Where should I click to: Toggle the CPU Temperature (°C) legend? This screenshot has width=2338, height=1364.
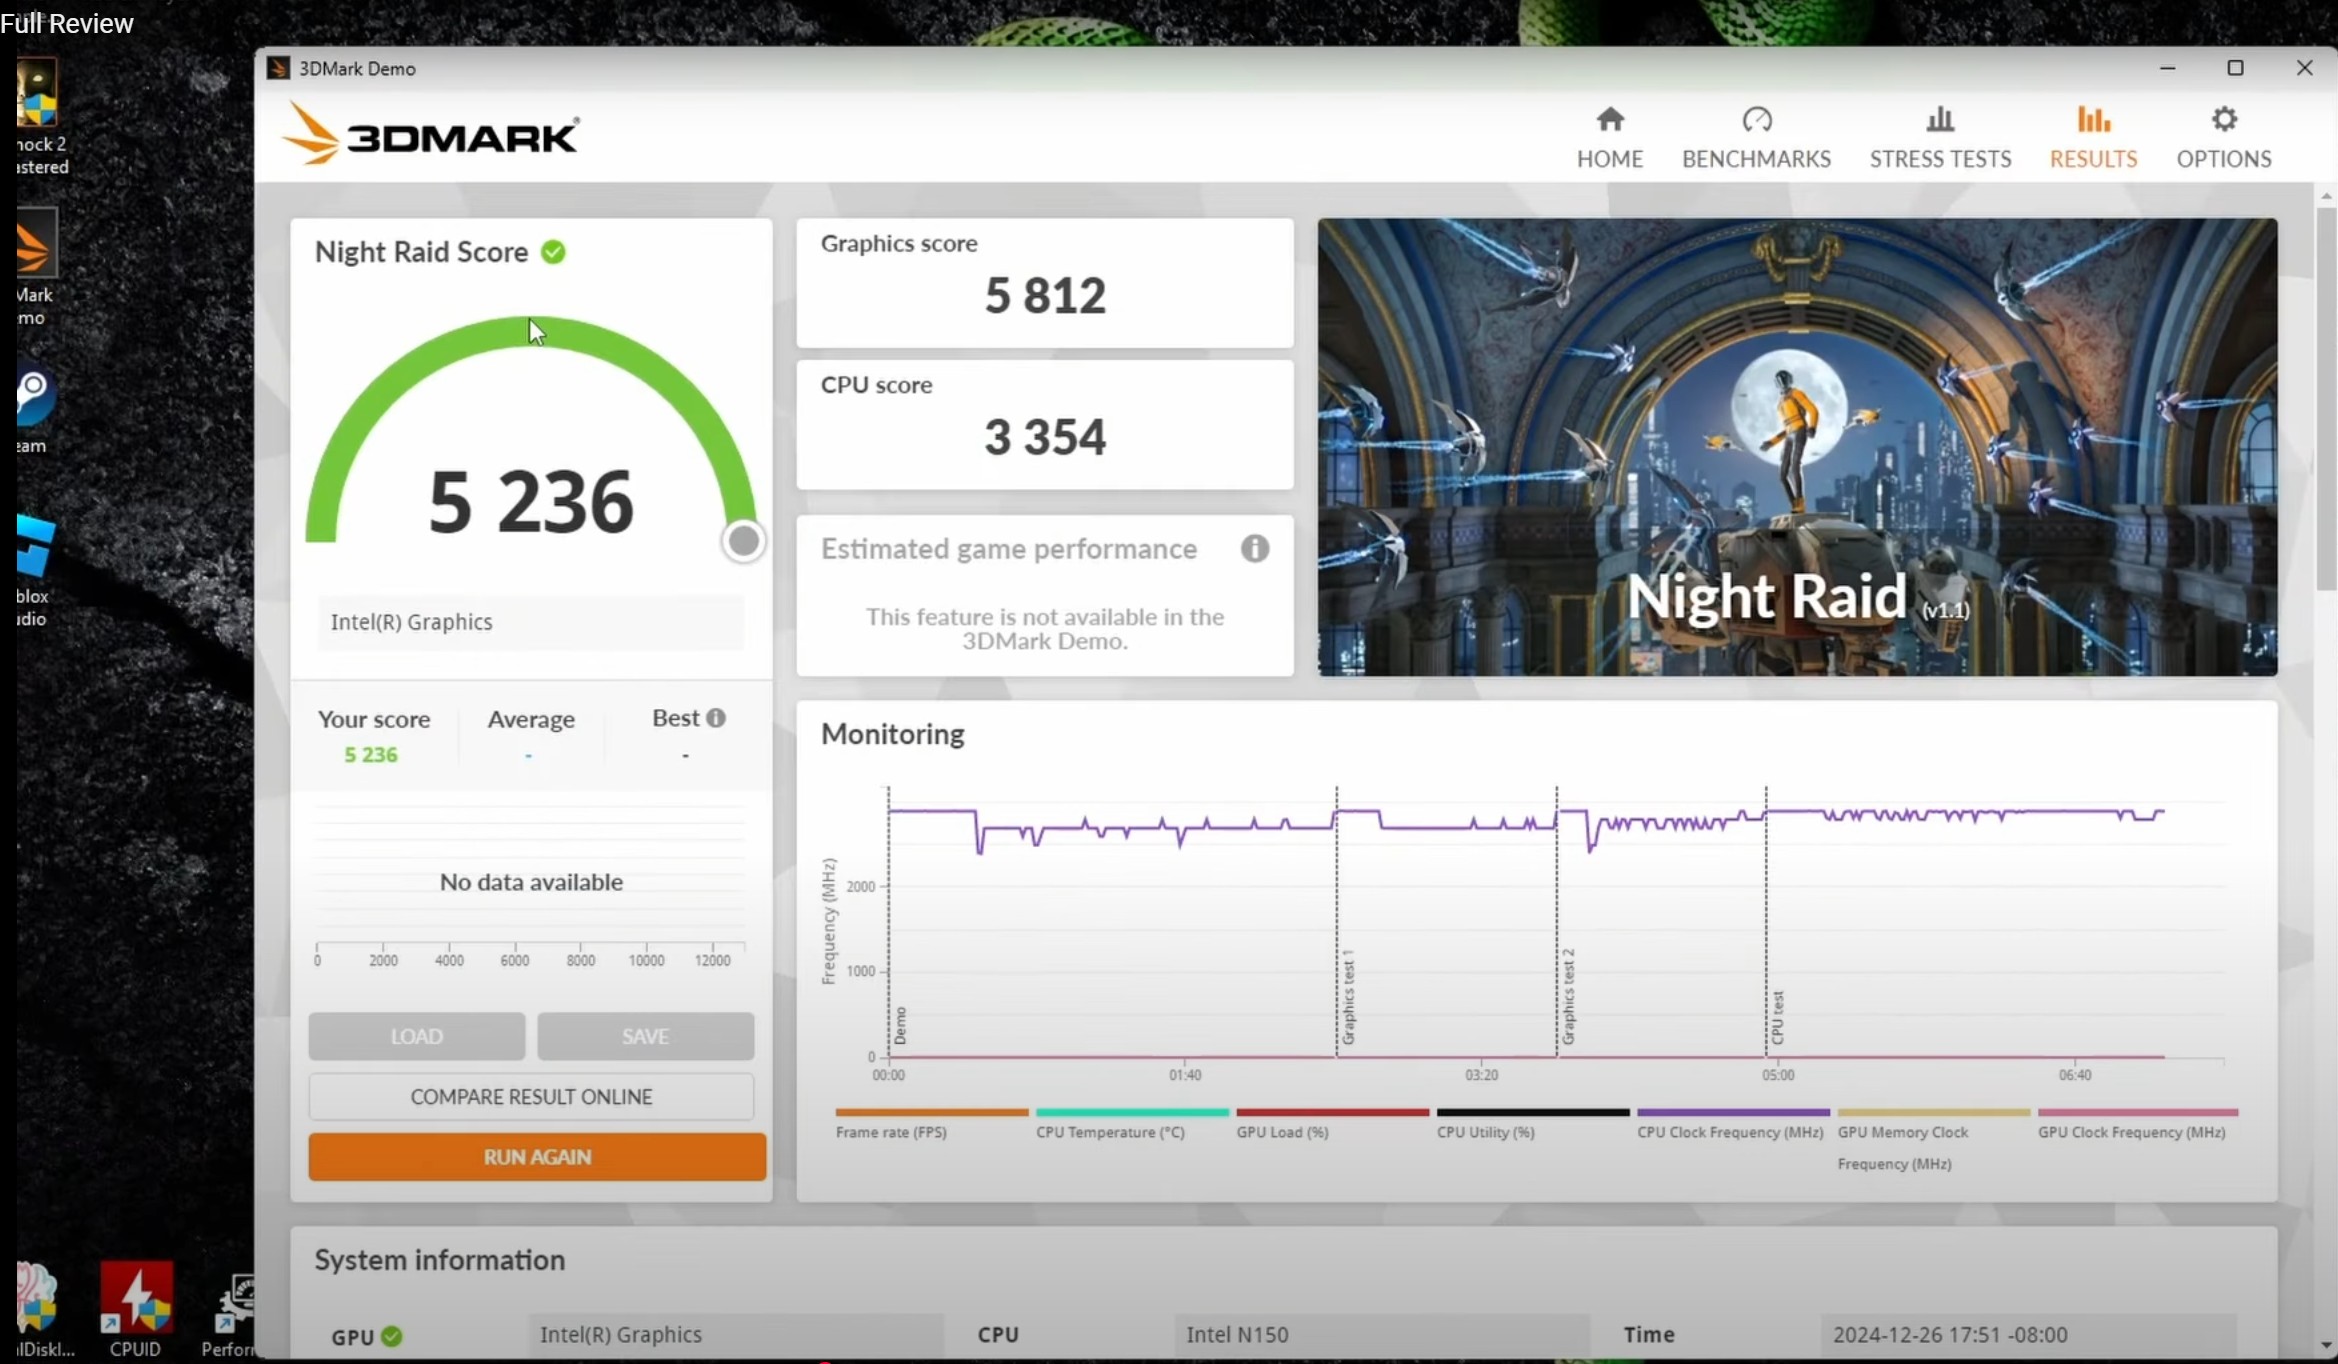coord(1131,1124)
